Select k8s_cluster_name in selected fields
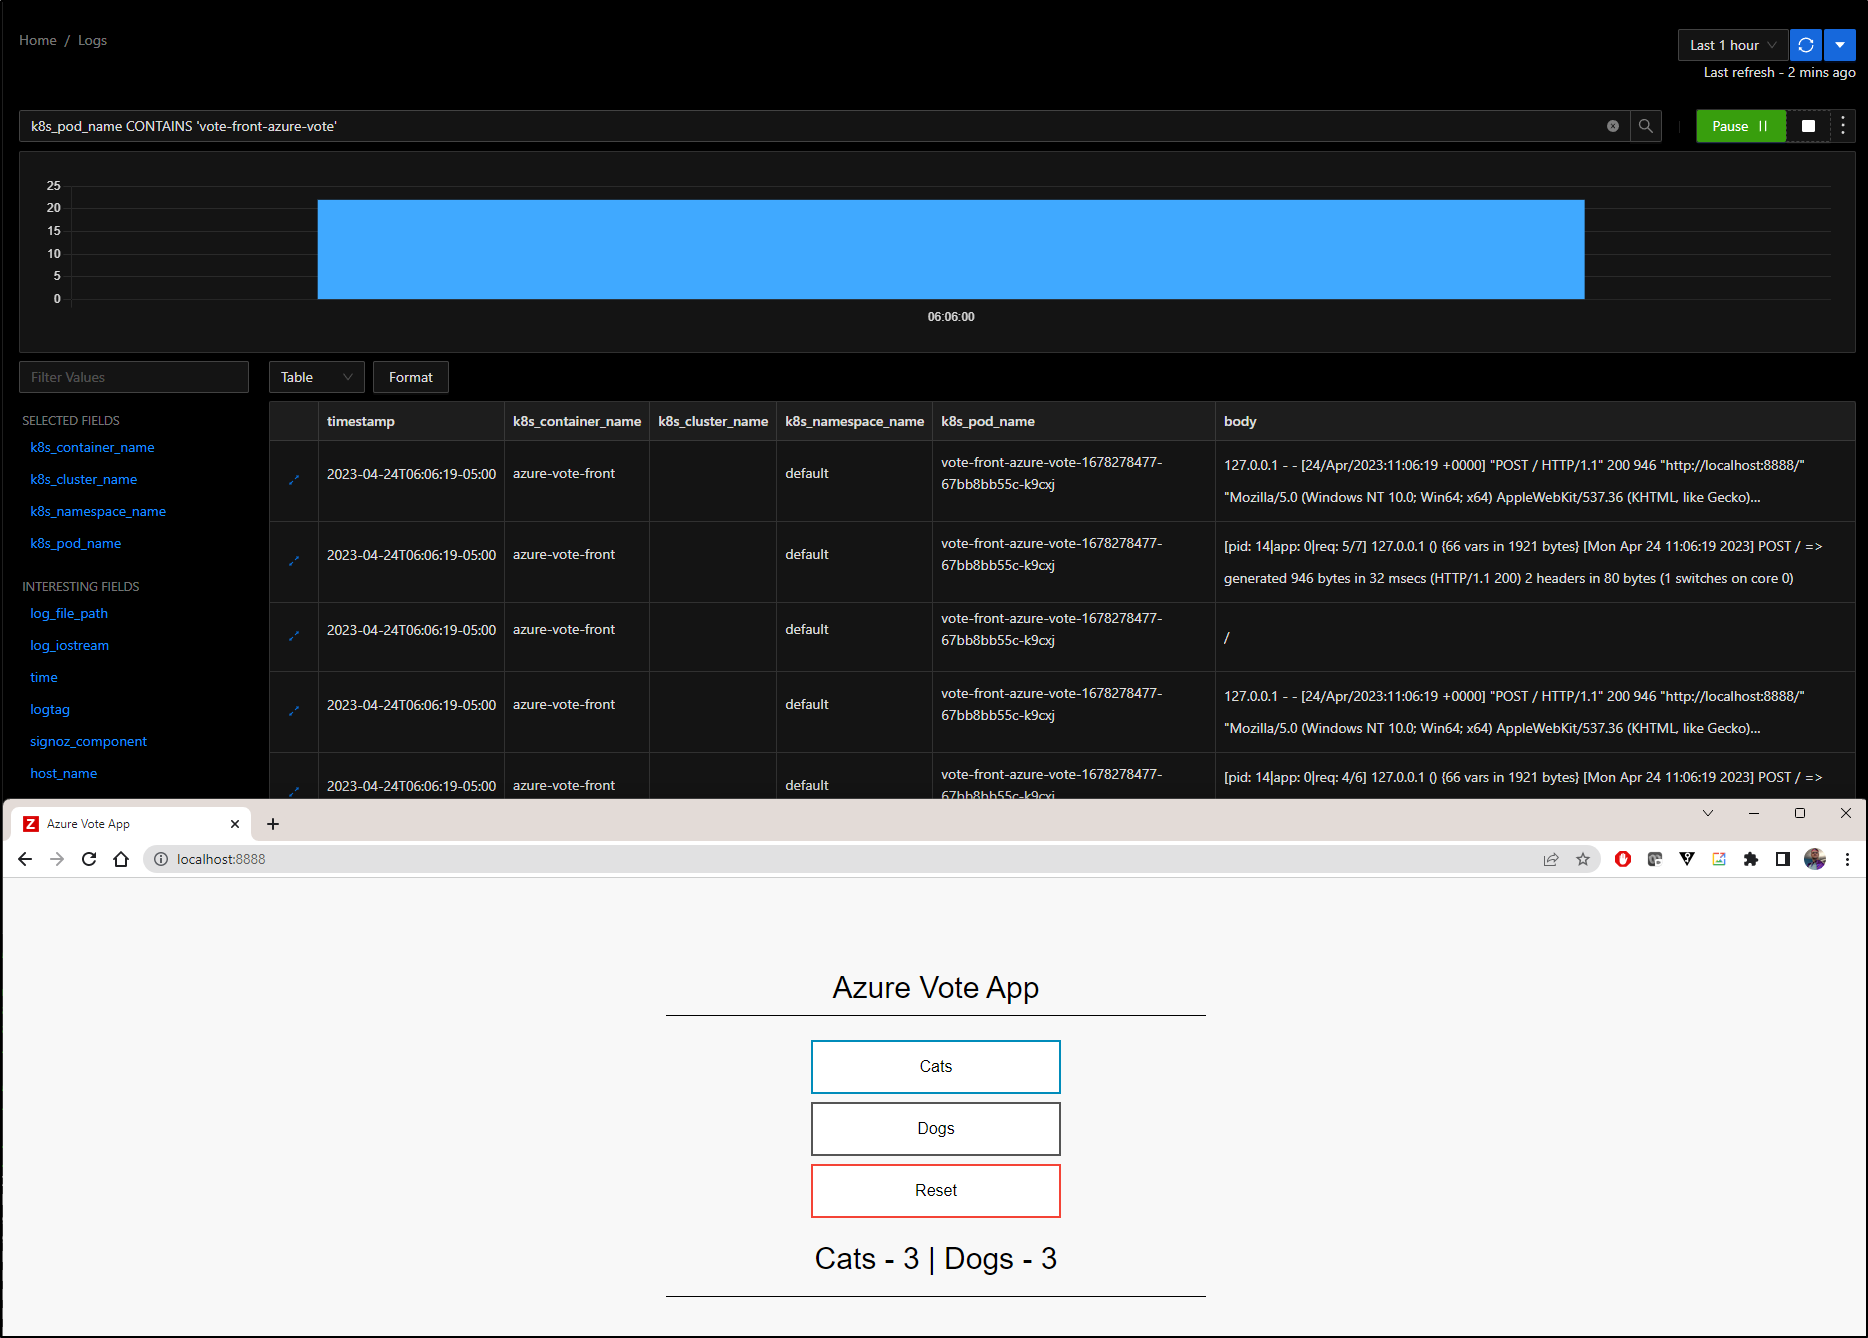Image resolution: width=1868 pixels, height=1338 pixels. (84, 479)
